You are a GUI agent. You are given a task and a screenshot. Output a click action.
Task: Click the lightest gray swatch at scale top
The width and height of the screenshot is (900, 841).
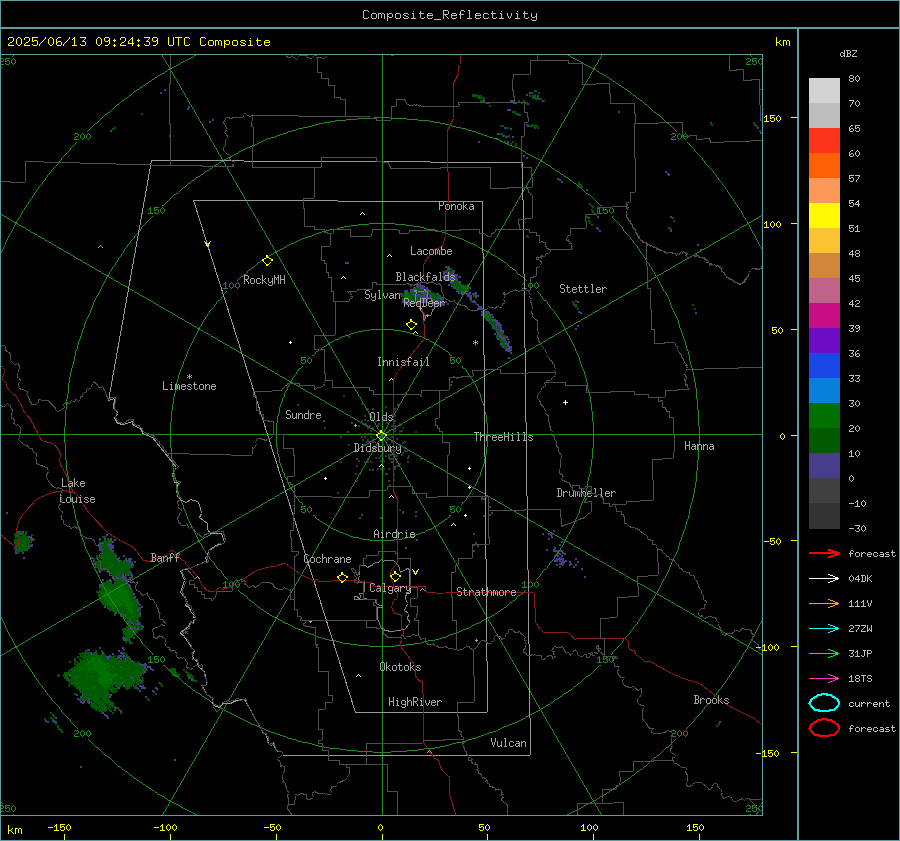click(824, 91)
